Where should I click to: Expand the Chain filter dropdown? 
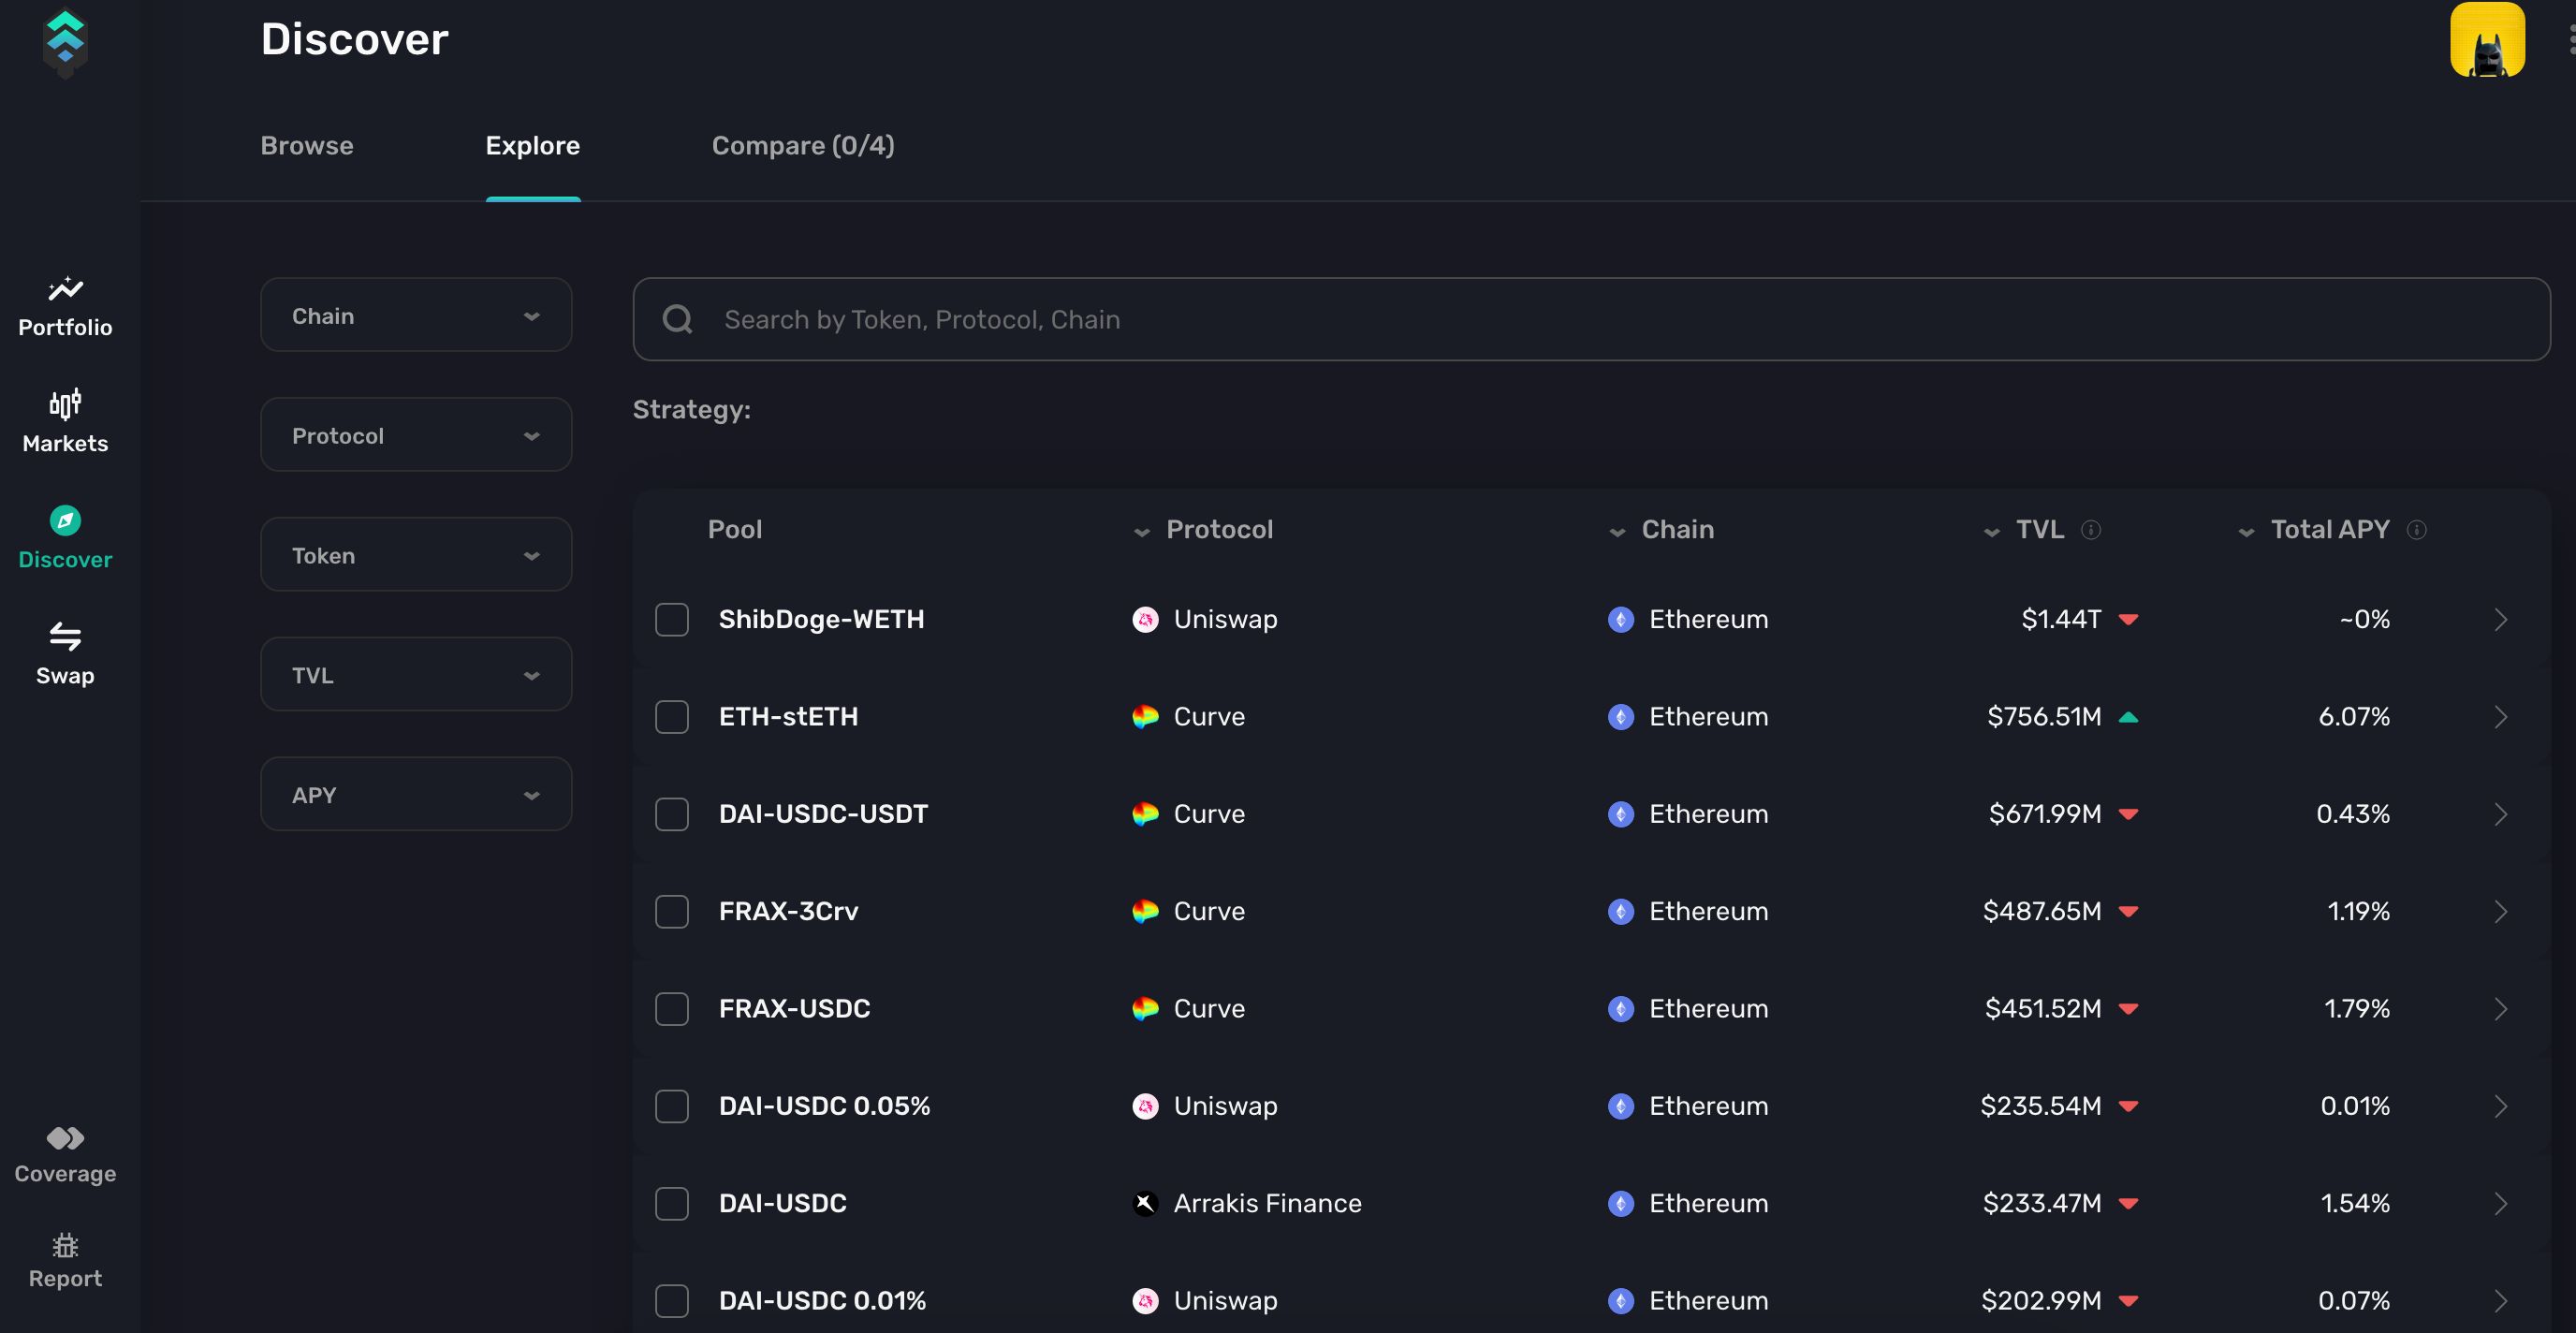[x=416, y=316]
